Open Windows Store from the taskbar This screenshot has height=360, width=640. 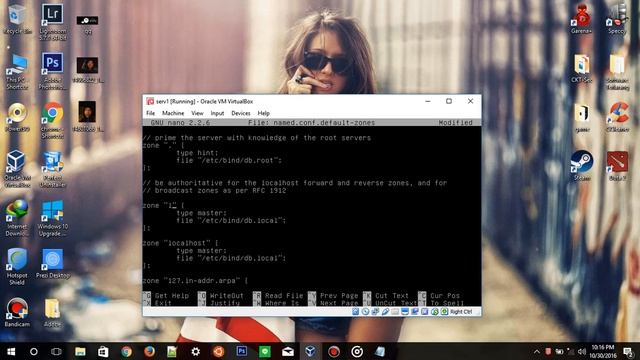coord(103,351)
